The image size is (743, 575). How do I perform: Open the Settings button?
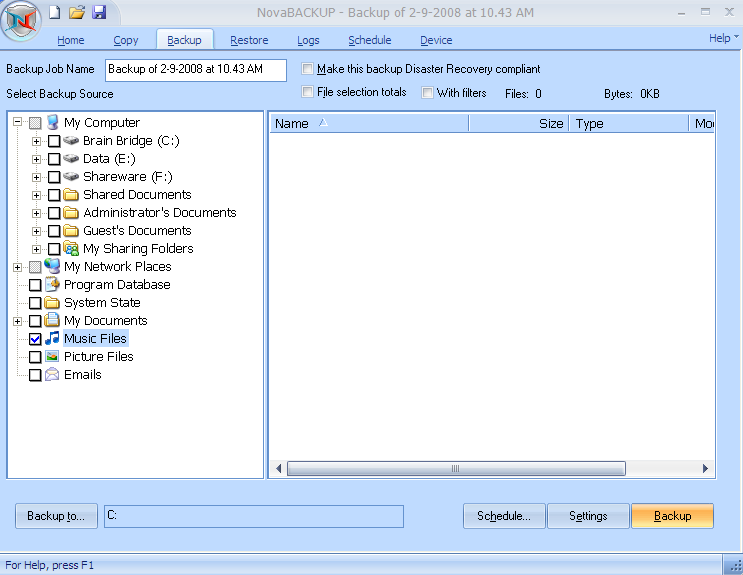pyautogui.click(x=588, y=516)
